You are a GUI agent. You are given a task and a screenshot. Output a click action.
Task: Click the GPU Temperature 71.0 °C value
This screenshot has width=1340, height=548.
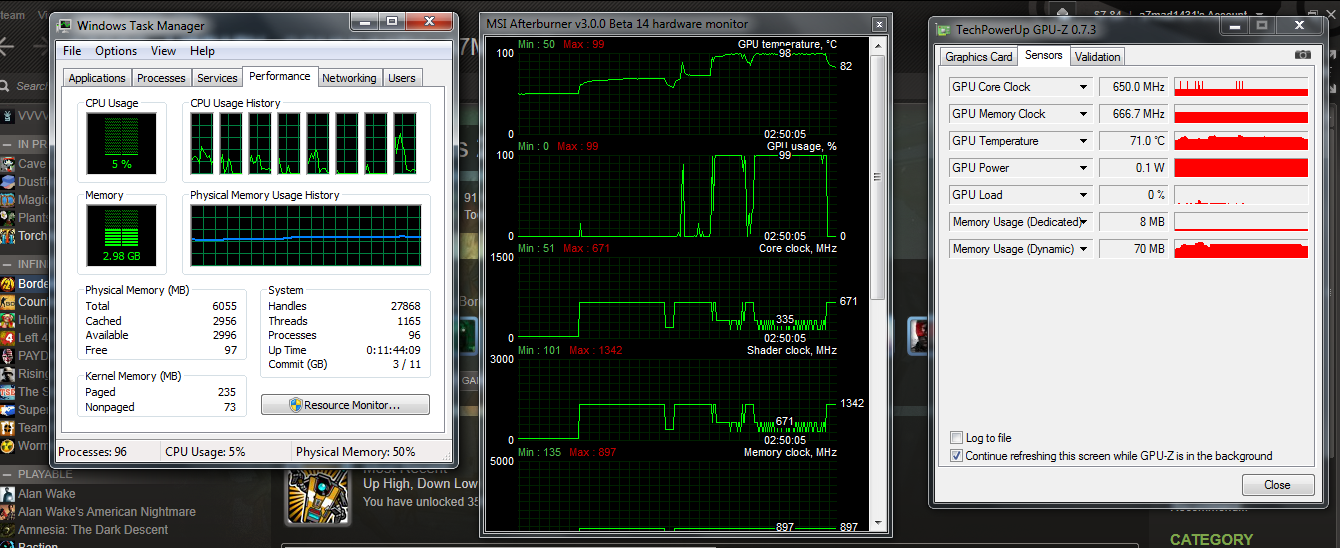1134,141
